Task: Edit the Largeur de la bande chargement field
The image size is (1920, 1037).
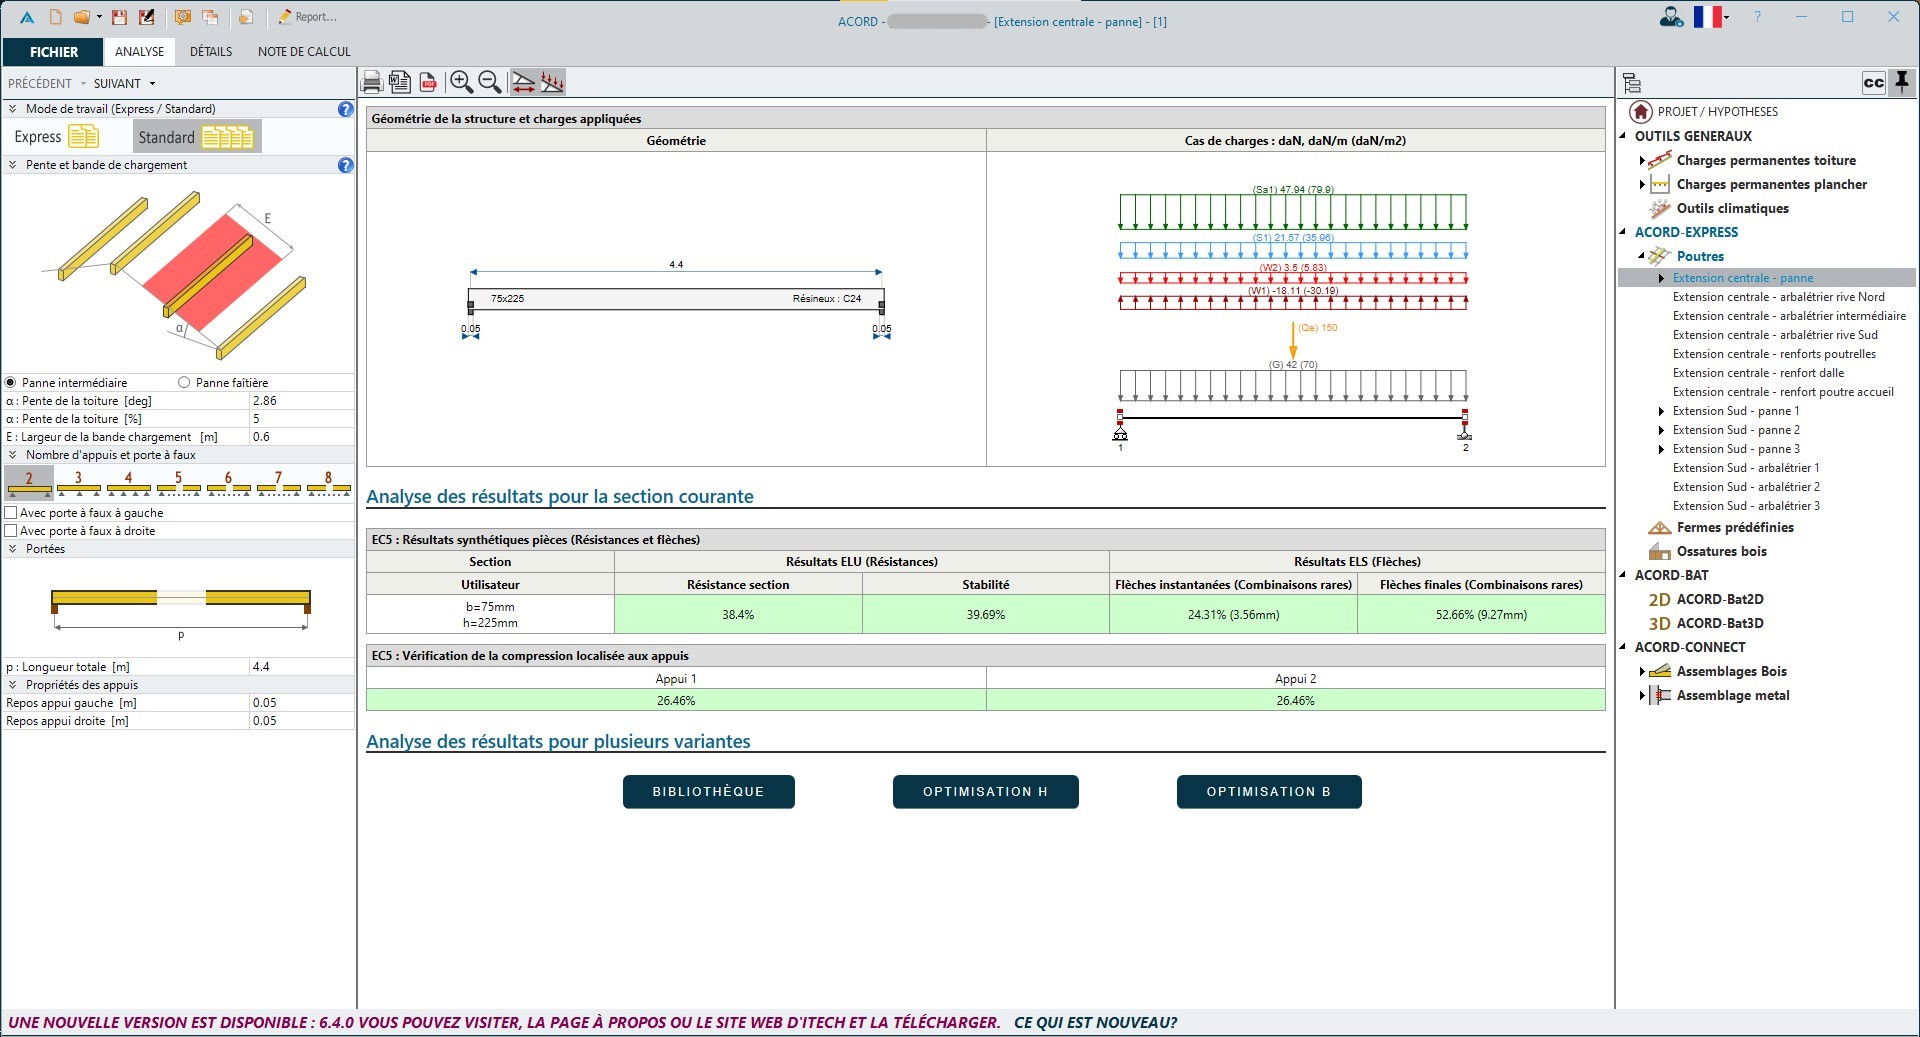Action: (302, 437)
